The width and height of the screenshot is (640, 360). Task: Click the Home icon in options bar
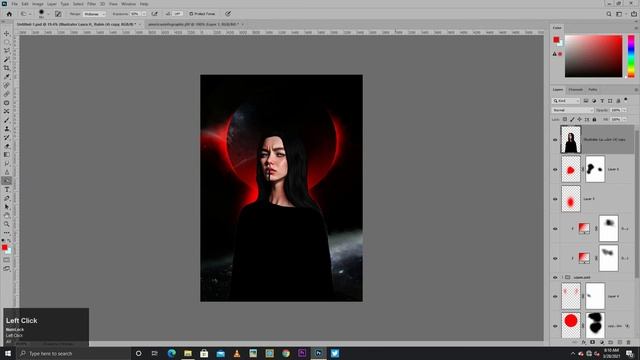pos(9,14)
